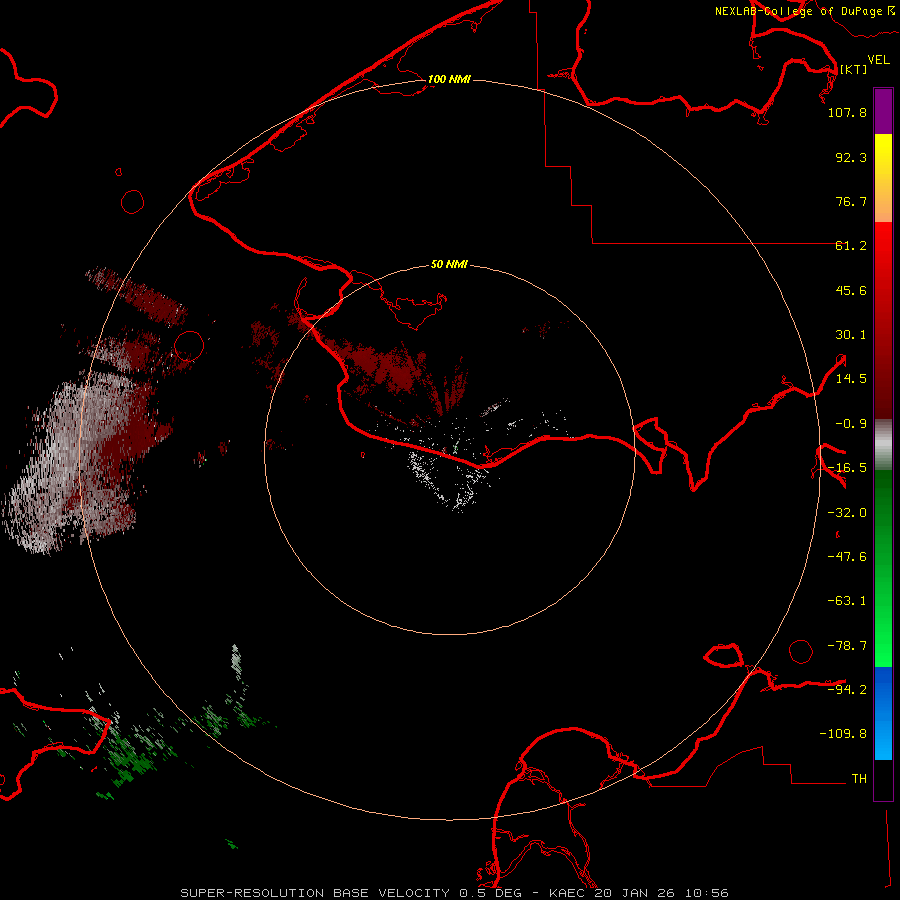Click the 92.3 legend value

pos(851,157)
